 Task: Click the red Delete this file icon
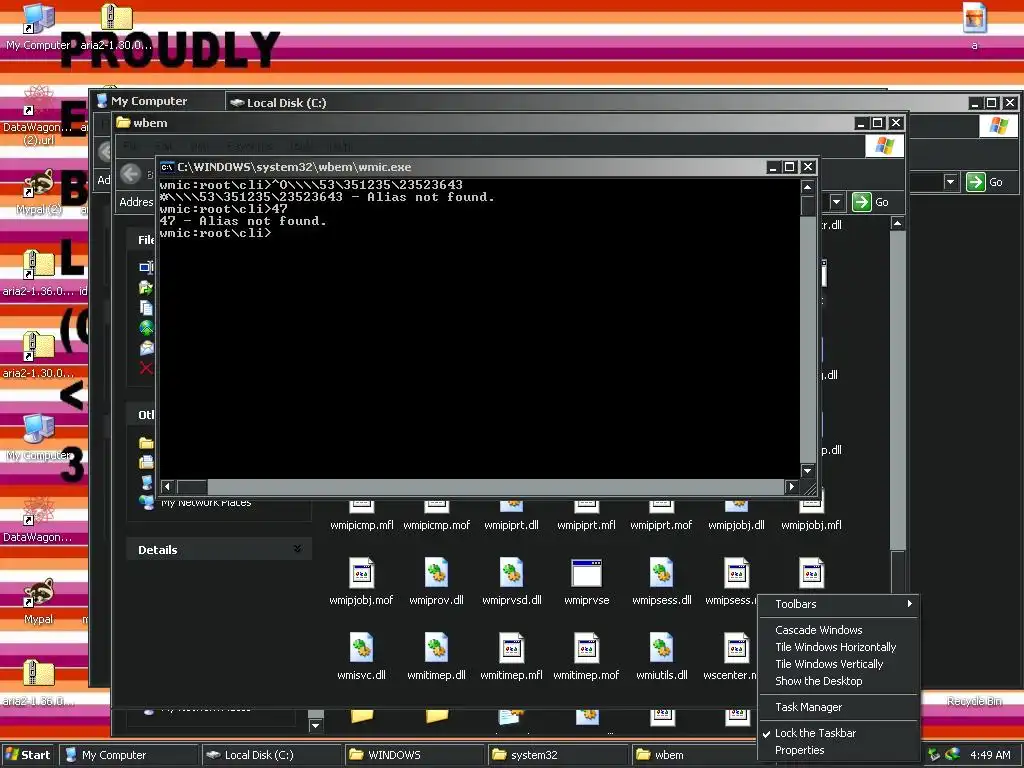(x=146, y=368)
